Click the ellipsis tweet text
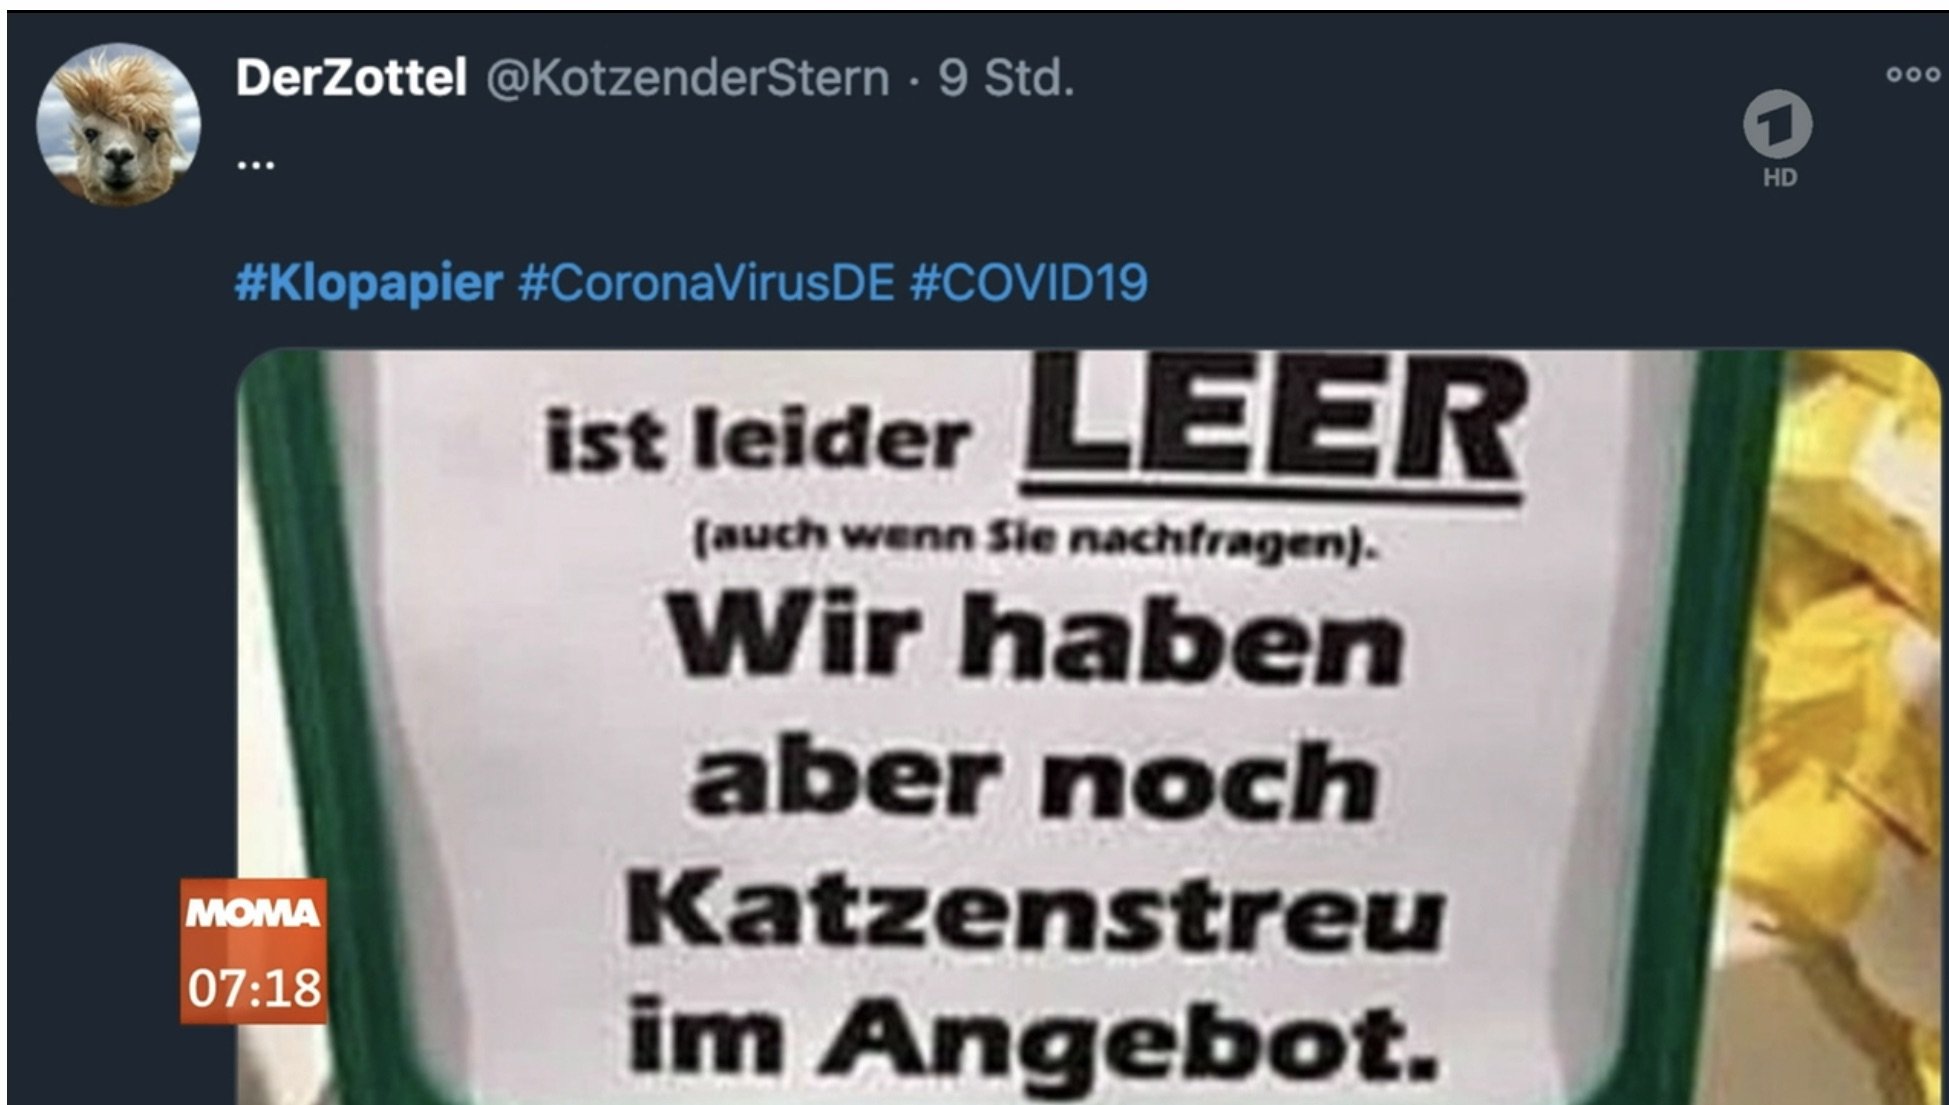 point(256,164)
